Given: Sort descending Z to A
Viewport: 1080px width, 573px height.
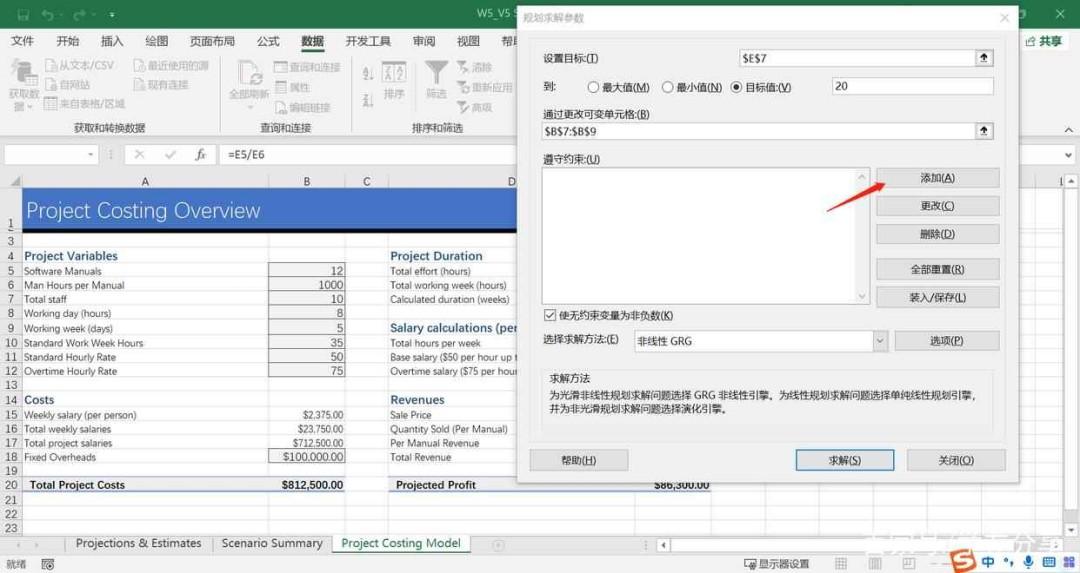Looking at the screenshot, I should pyautogui.click(x=368, y=101).
